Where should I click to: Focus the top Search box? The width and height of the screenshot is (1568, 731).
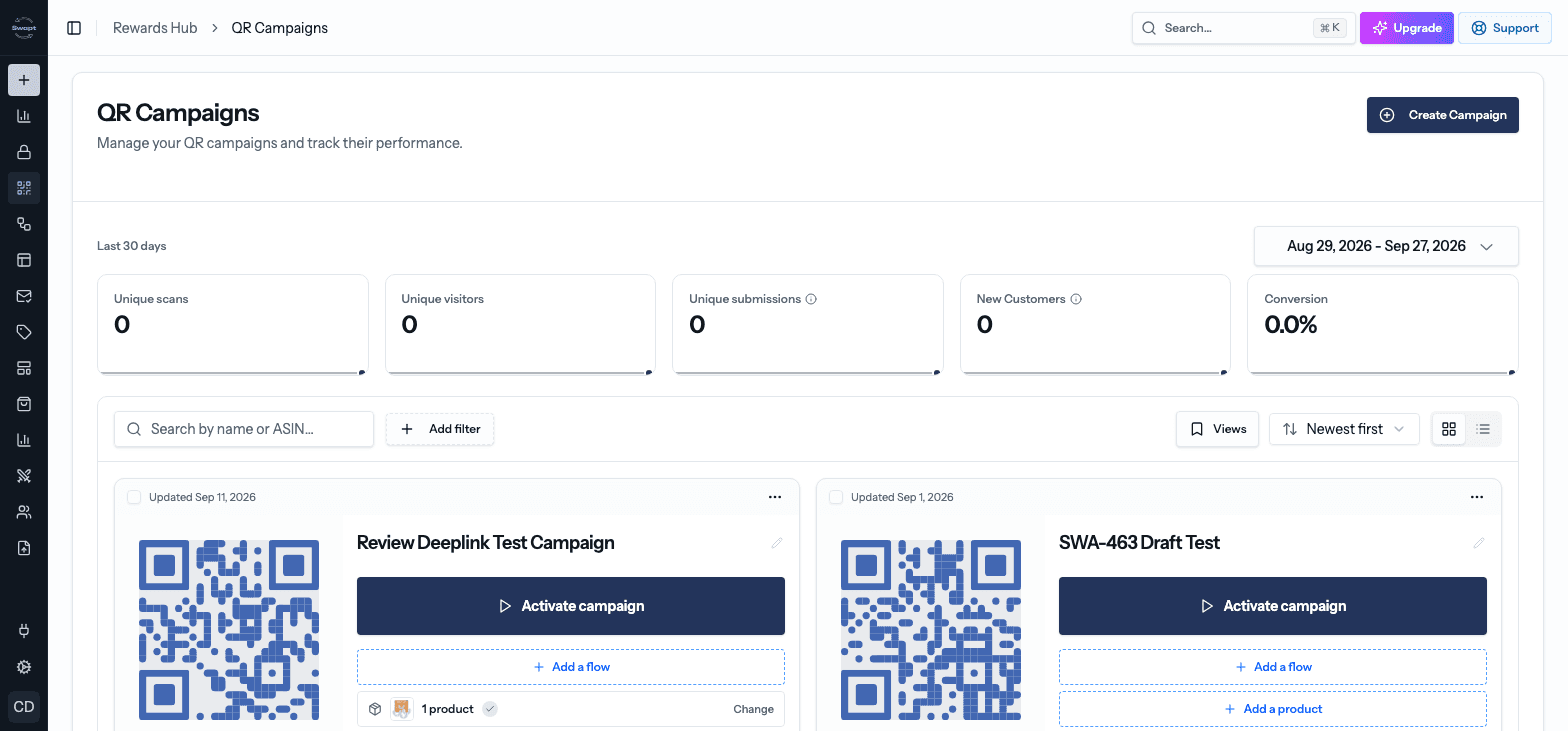[x=1244, y=28]
